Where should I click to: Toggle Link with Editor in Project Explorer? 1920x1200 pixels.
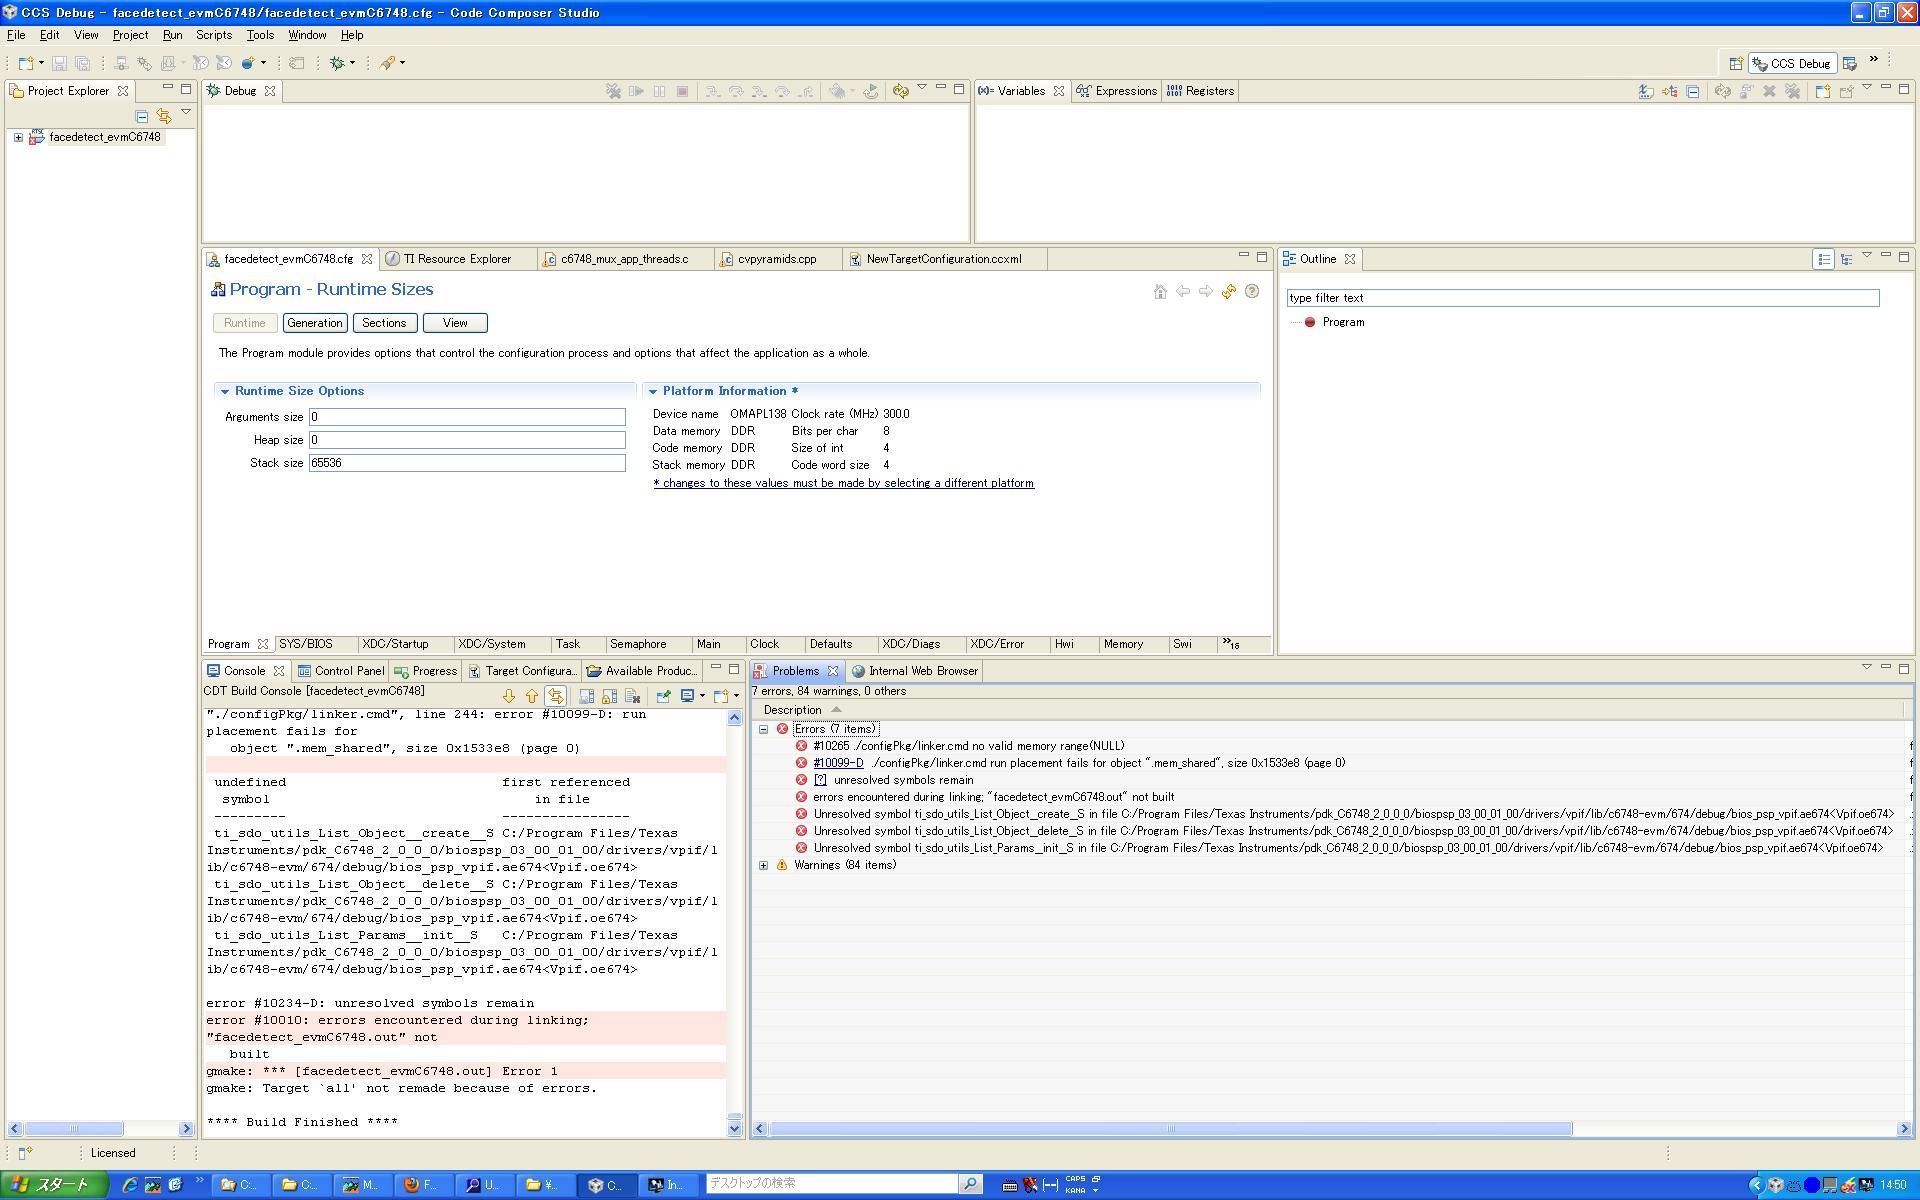[164, 116]
